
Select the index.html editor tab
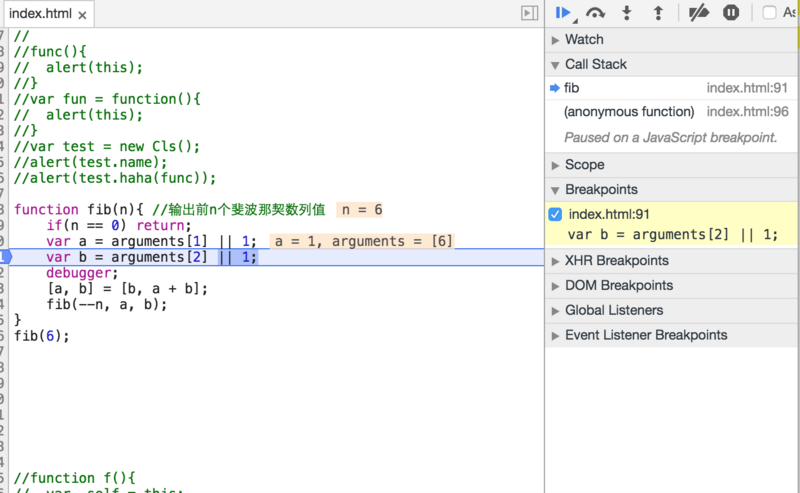[40, 14]
